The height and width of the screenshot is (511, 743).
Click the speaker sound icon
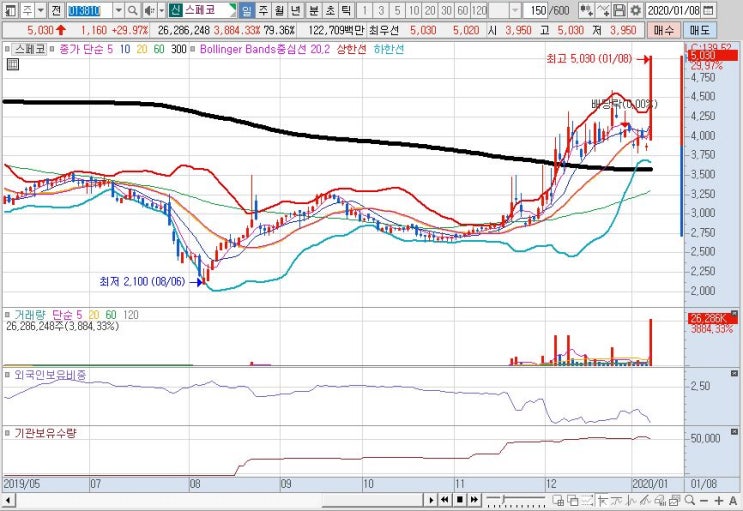coord(149,10)
